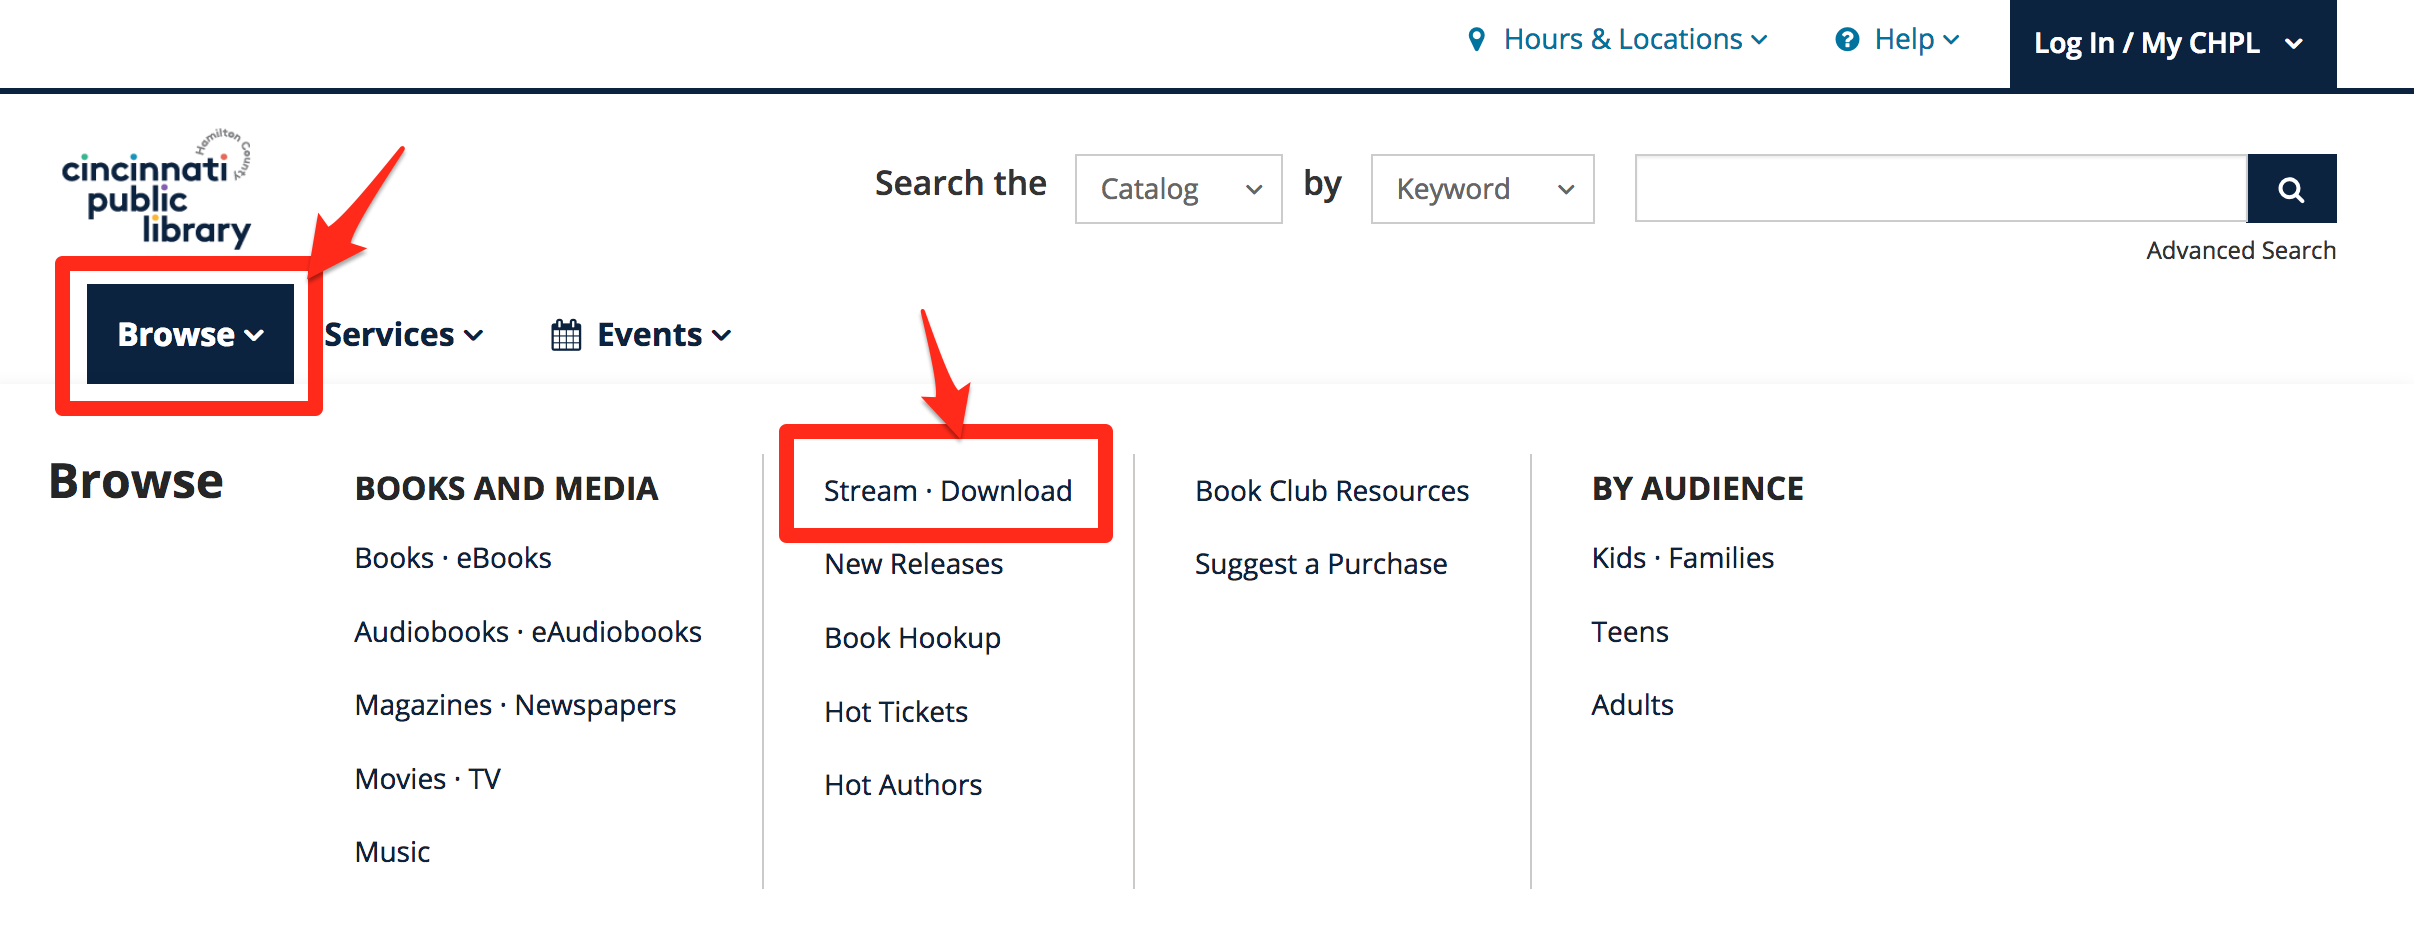Click in the search text field
Image resolution: width=2414 pixels, height=944 pixels.
1941,189
